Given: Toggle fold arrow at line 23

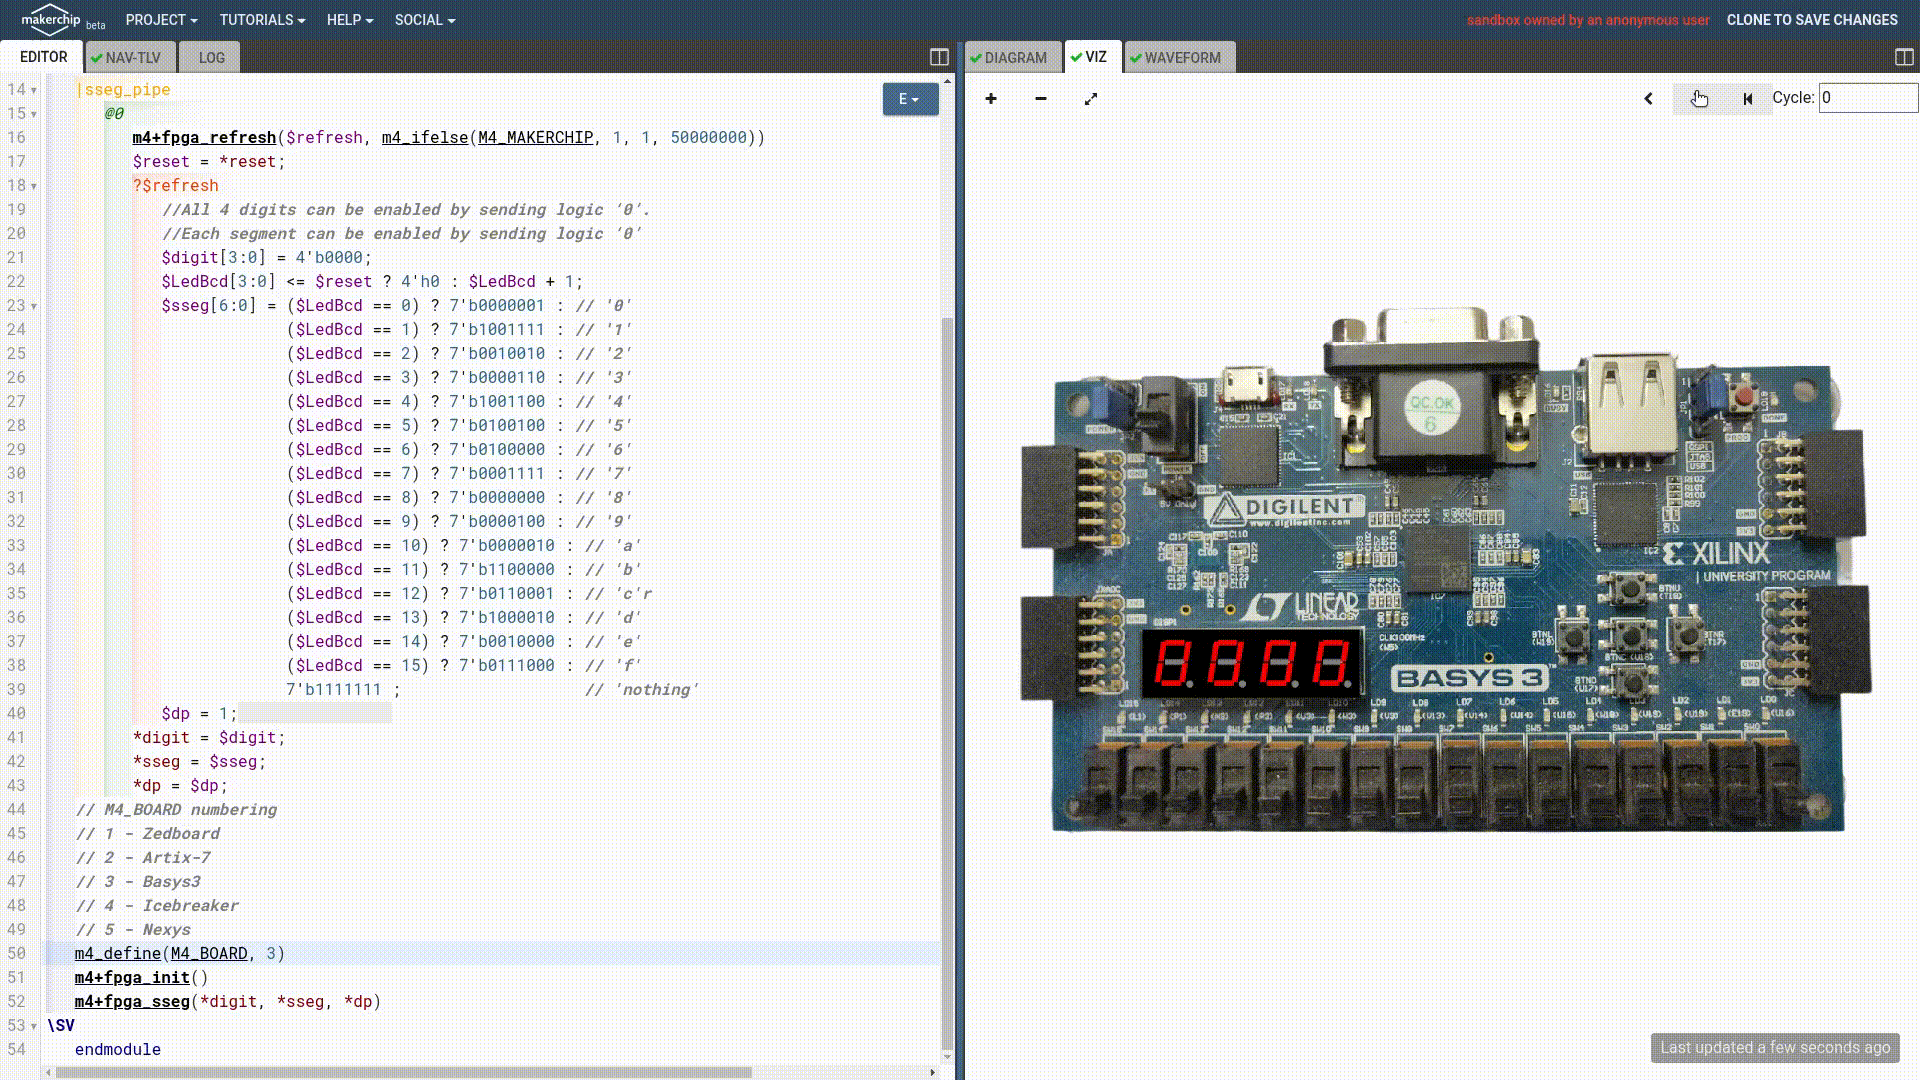Looking at the screenshot, I should pos(34,306).
